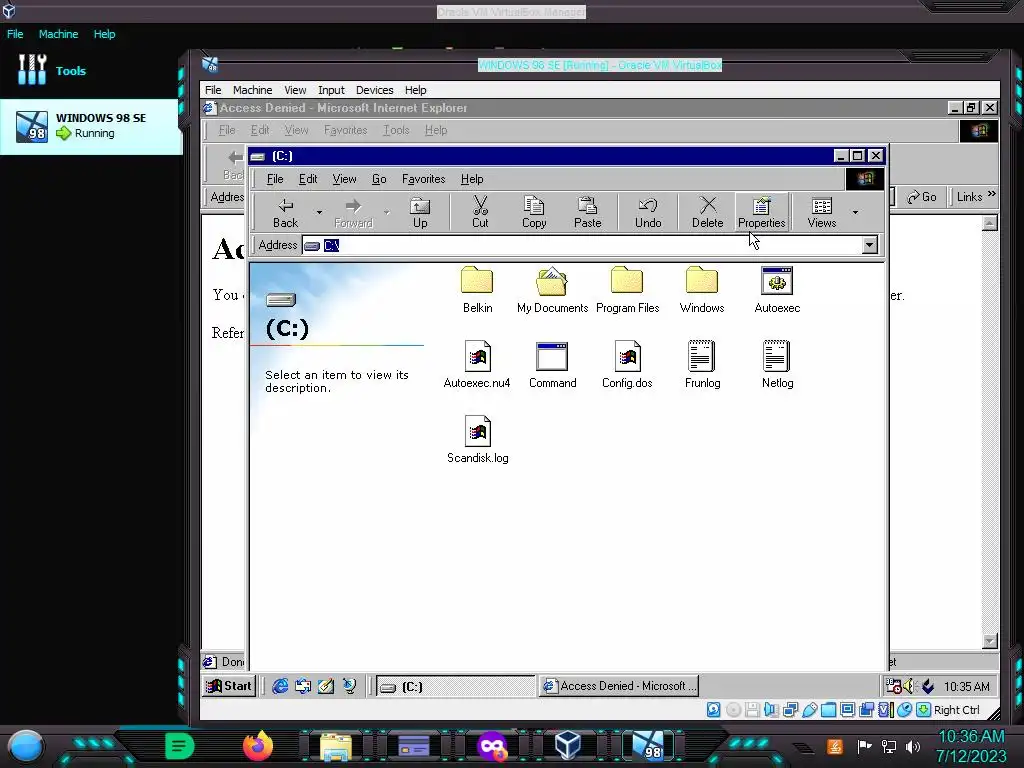Click Internet Explorer scrollbar down arrow
Viewport: 1024px width, 768px height.
[989, 641]
